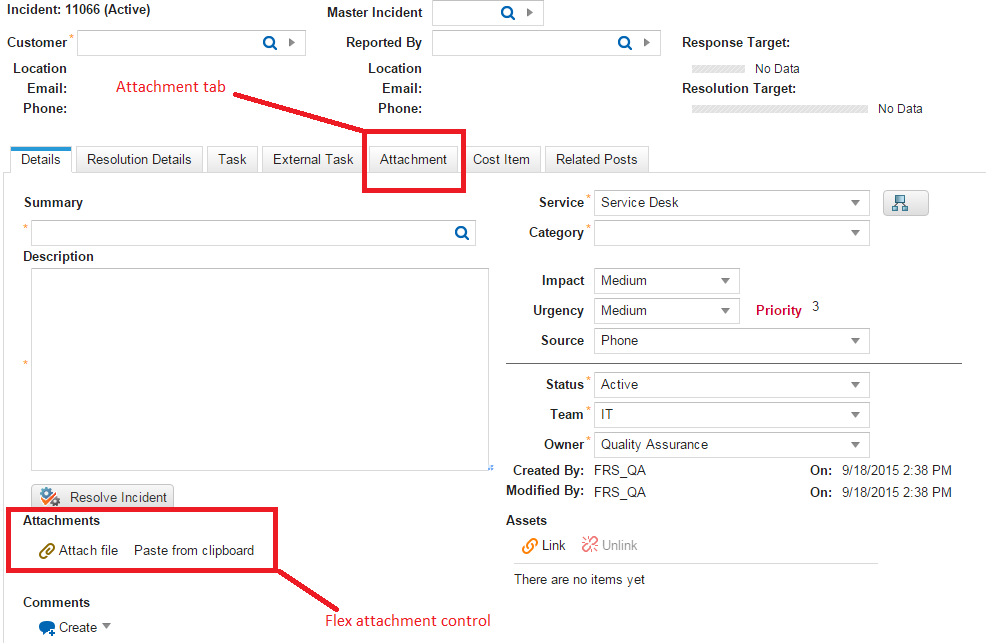Click the Resolve Incident button
986x643 pixels.
click(102, 497)
